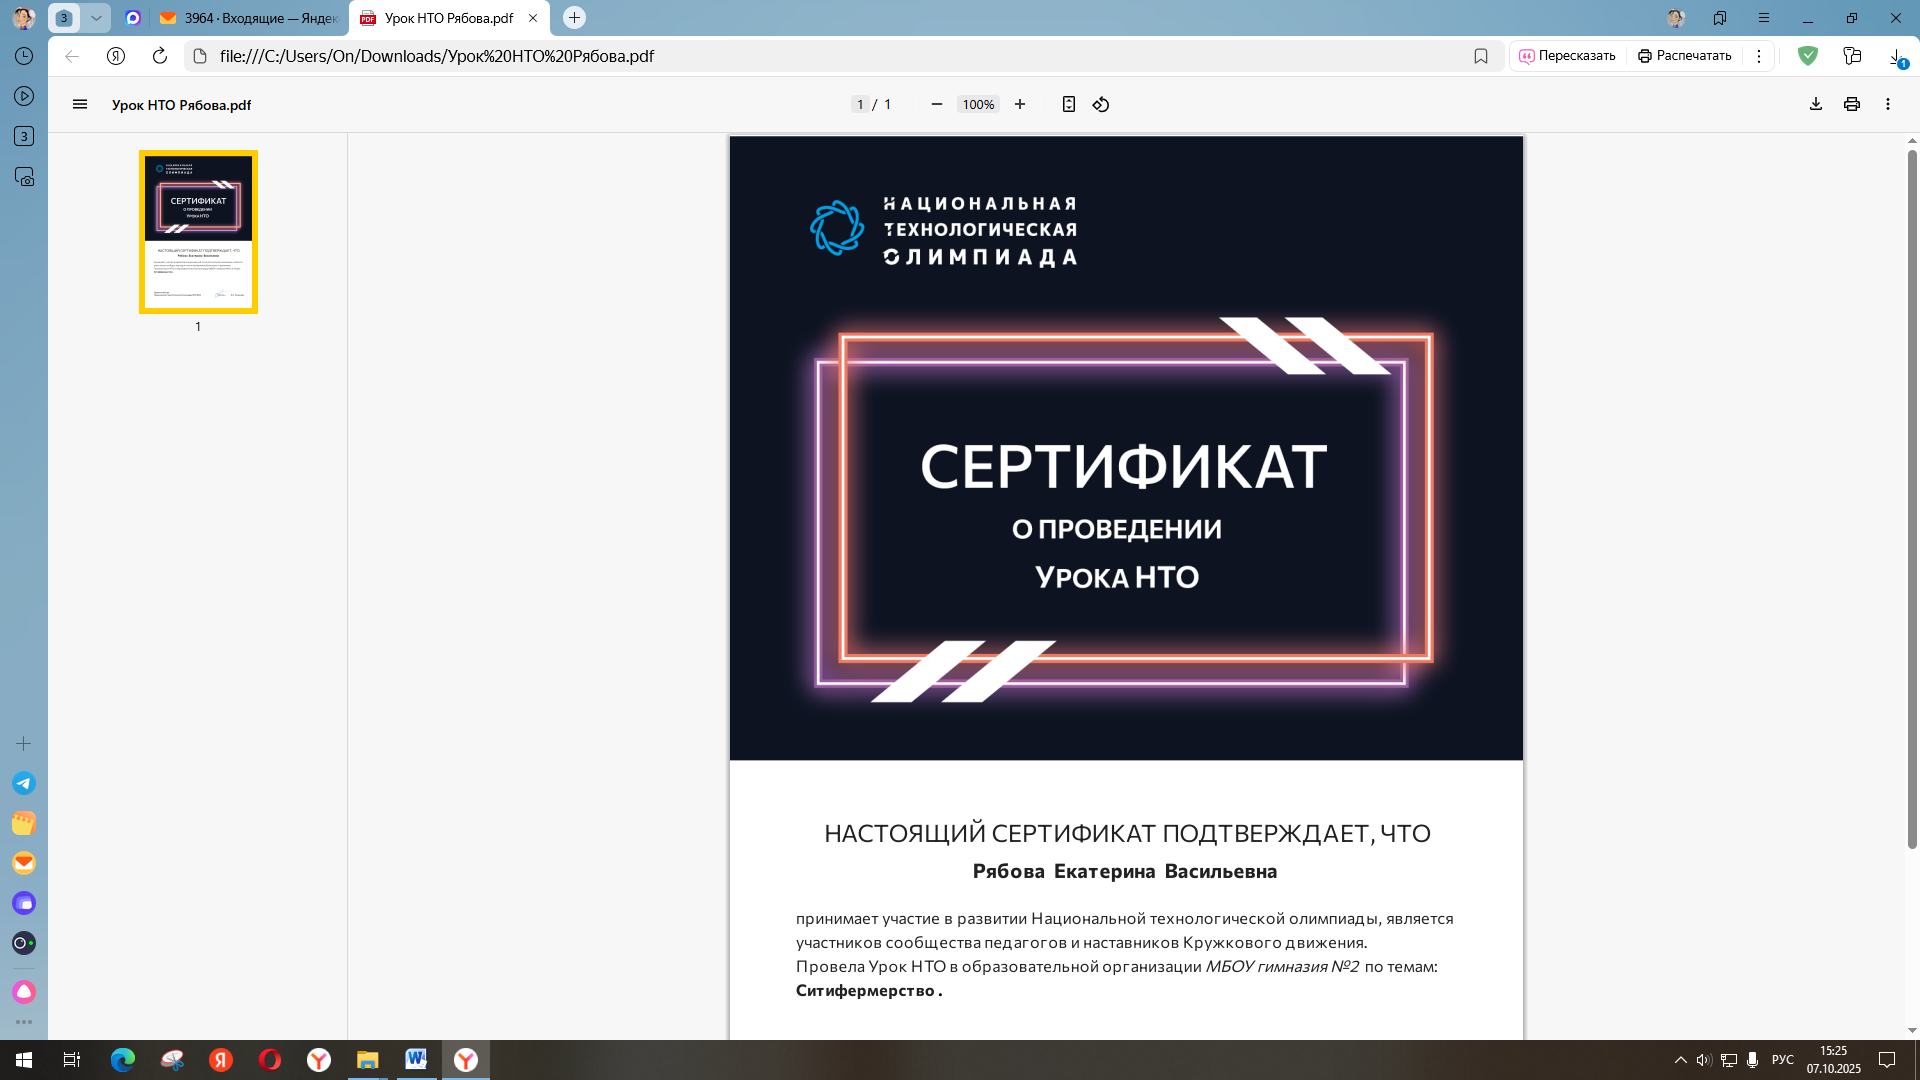Reload the current page
Viewport: 1920px width, 1080px height.
[159, 56]
